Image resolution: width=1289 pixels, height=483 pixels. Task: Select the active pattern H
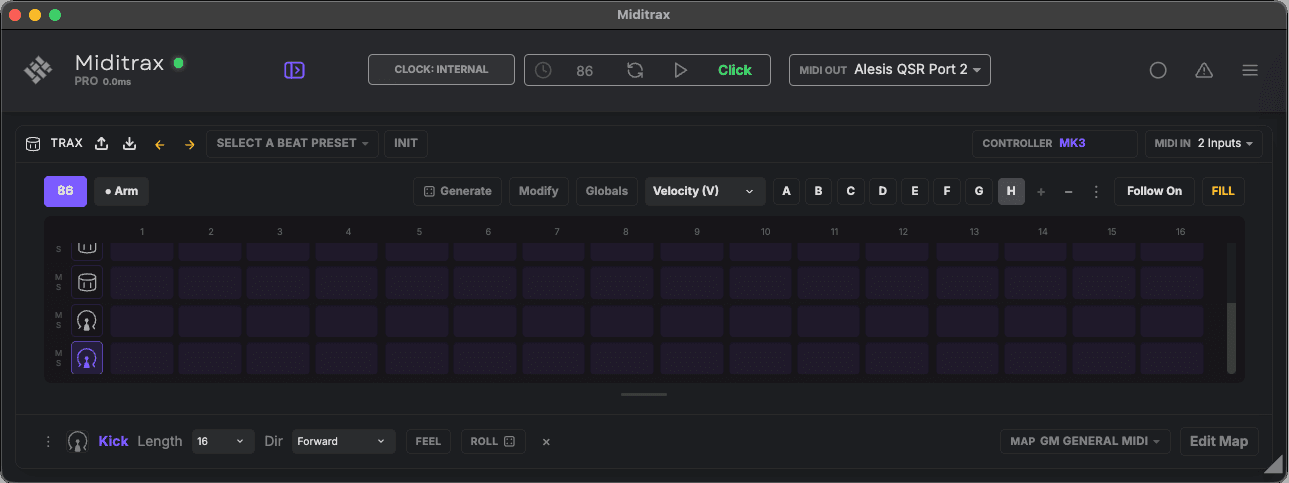[x=1011, y=191]
